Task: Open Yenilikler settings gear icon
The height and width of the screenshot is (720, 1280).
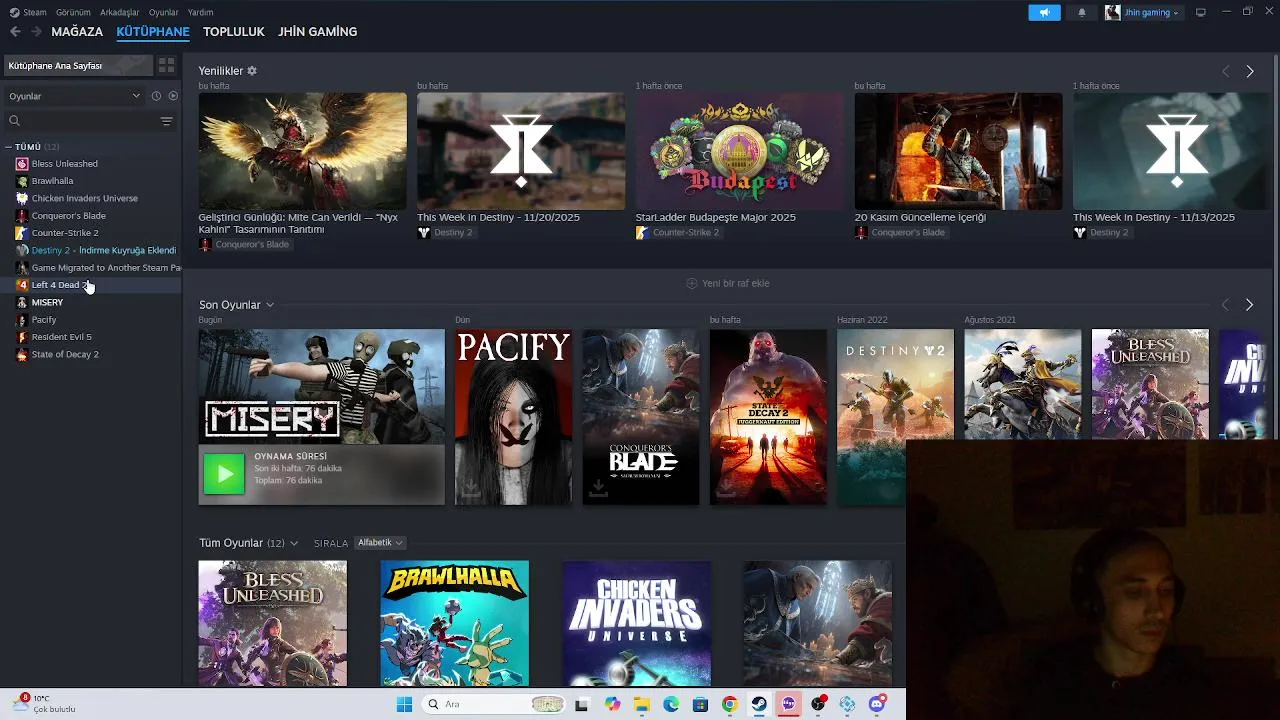Action: (252, 71)
